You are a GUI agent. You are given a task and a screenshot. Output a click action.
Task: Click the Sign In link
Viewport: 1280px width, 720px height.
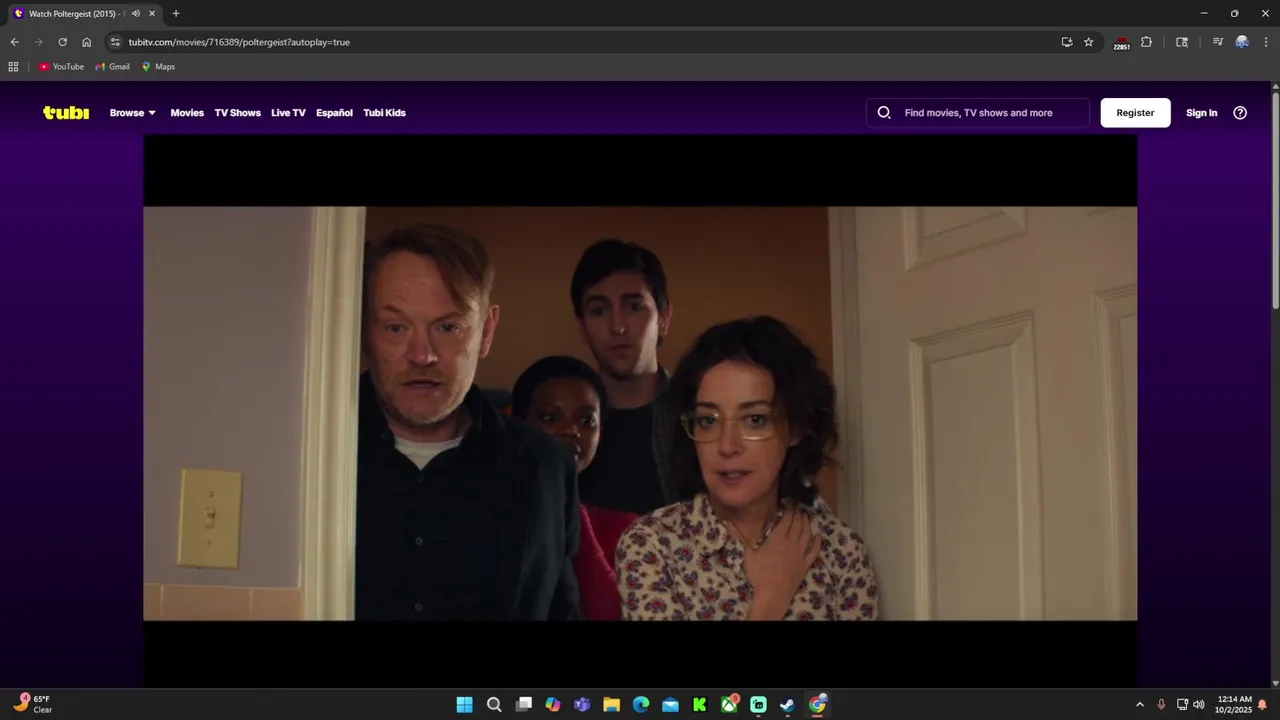pos(1201,113)
